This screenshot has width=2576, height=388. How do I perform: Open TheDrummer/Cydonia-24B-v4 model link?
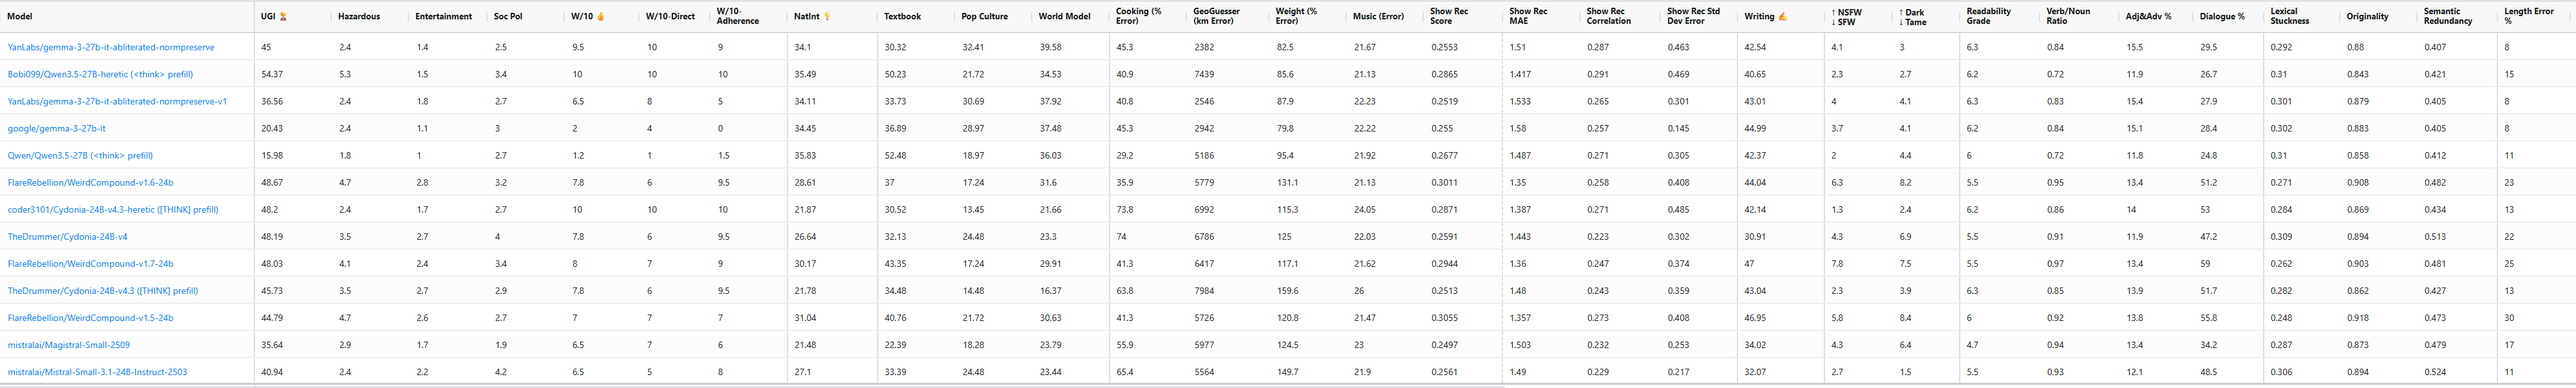67,237
